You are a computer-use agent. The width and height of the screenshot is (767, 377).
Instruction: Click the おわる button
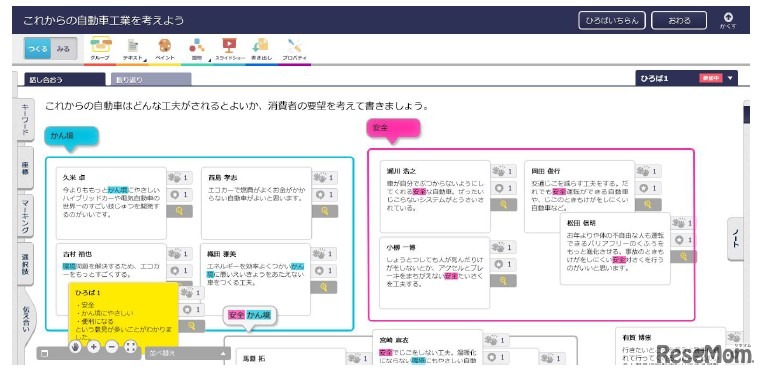pos(679,21)
